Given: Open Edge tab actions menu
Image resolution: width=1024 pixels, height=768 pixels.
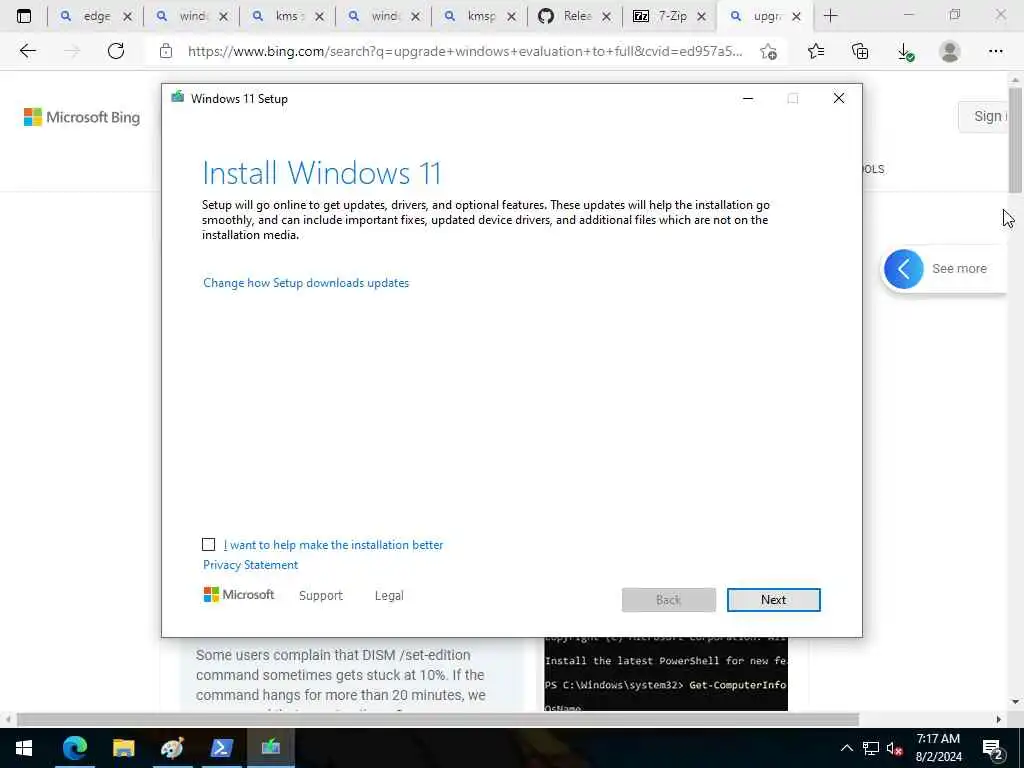Looking at the screenshot, I should [x=24, y=16].
